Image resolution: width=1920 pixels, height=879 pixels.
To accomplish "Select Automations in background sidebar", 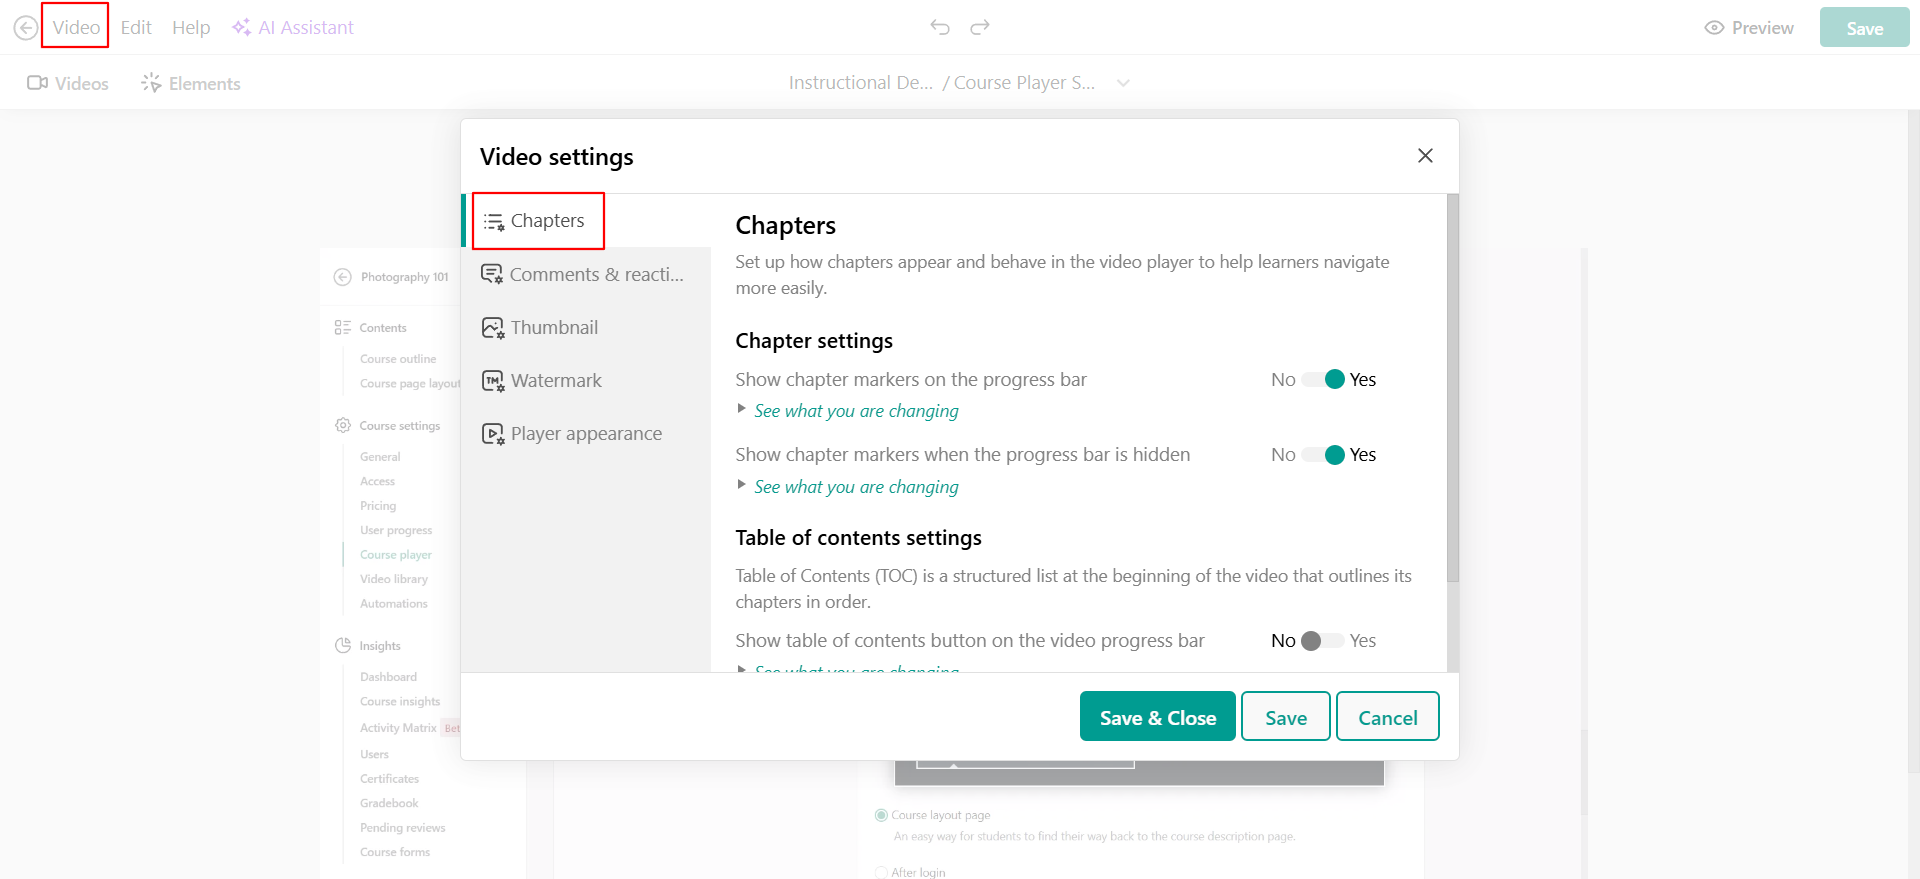I will [394, 604].
